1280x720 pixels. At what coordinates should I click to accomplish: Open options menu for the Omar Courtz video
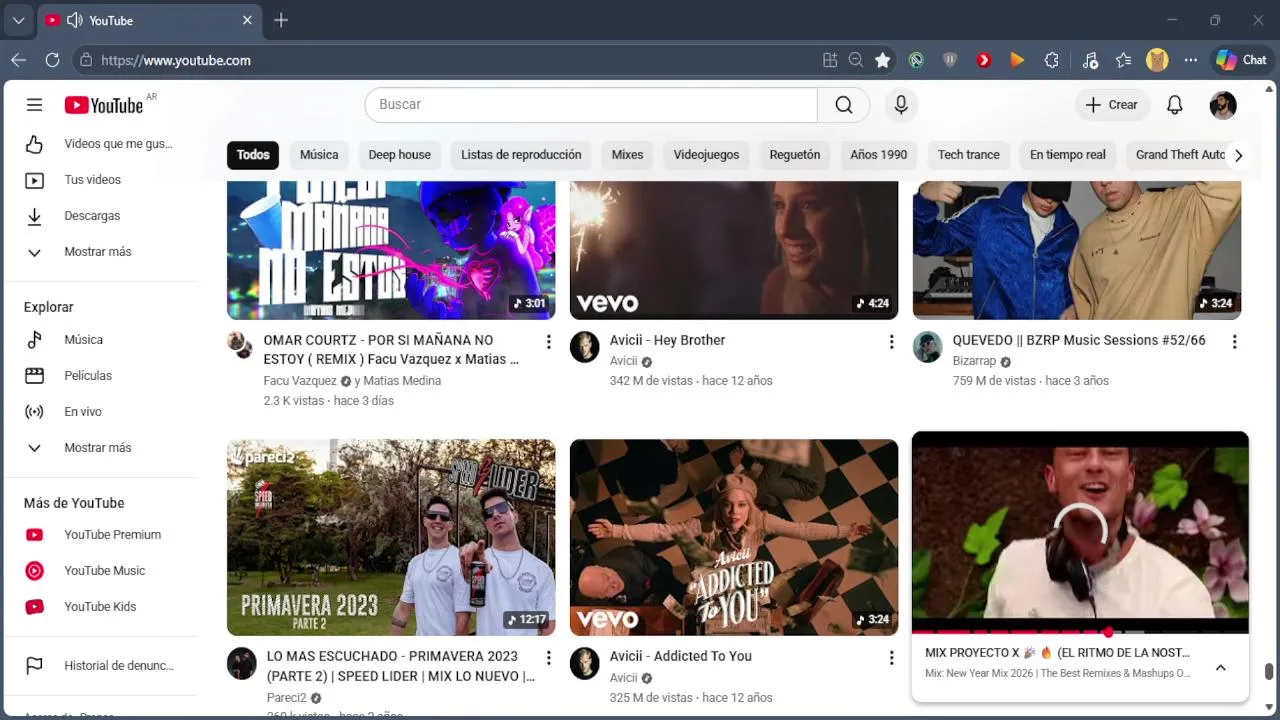[548, 342]
